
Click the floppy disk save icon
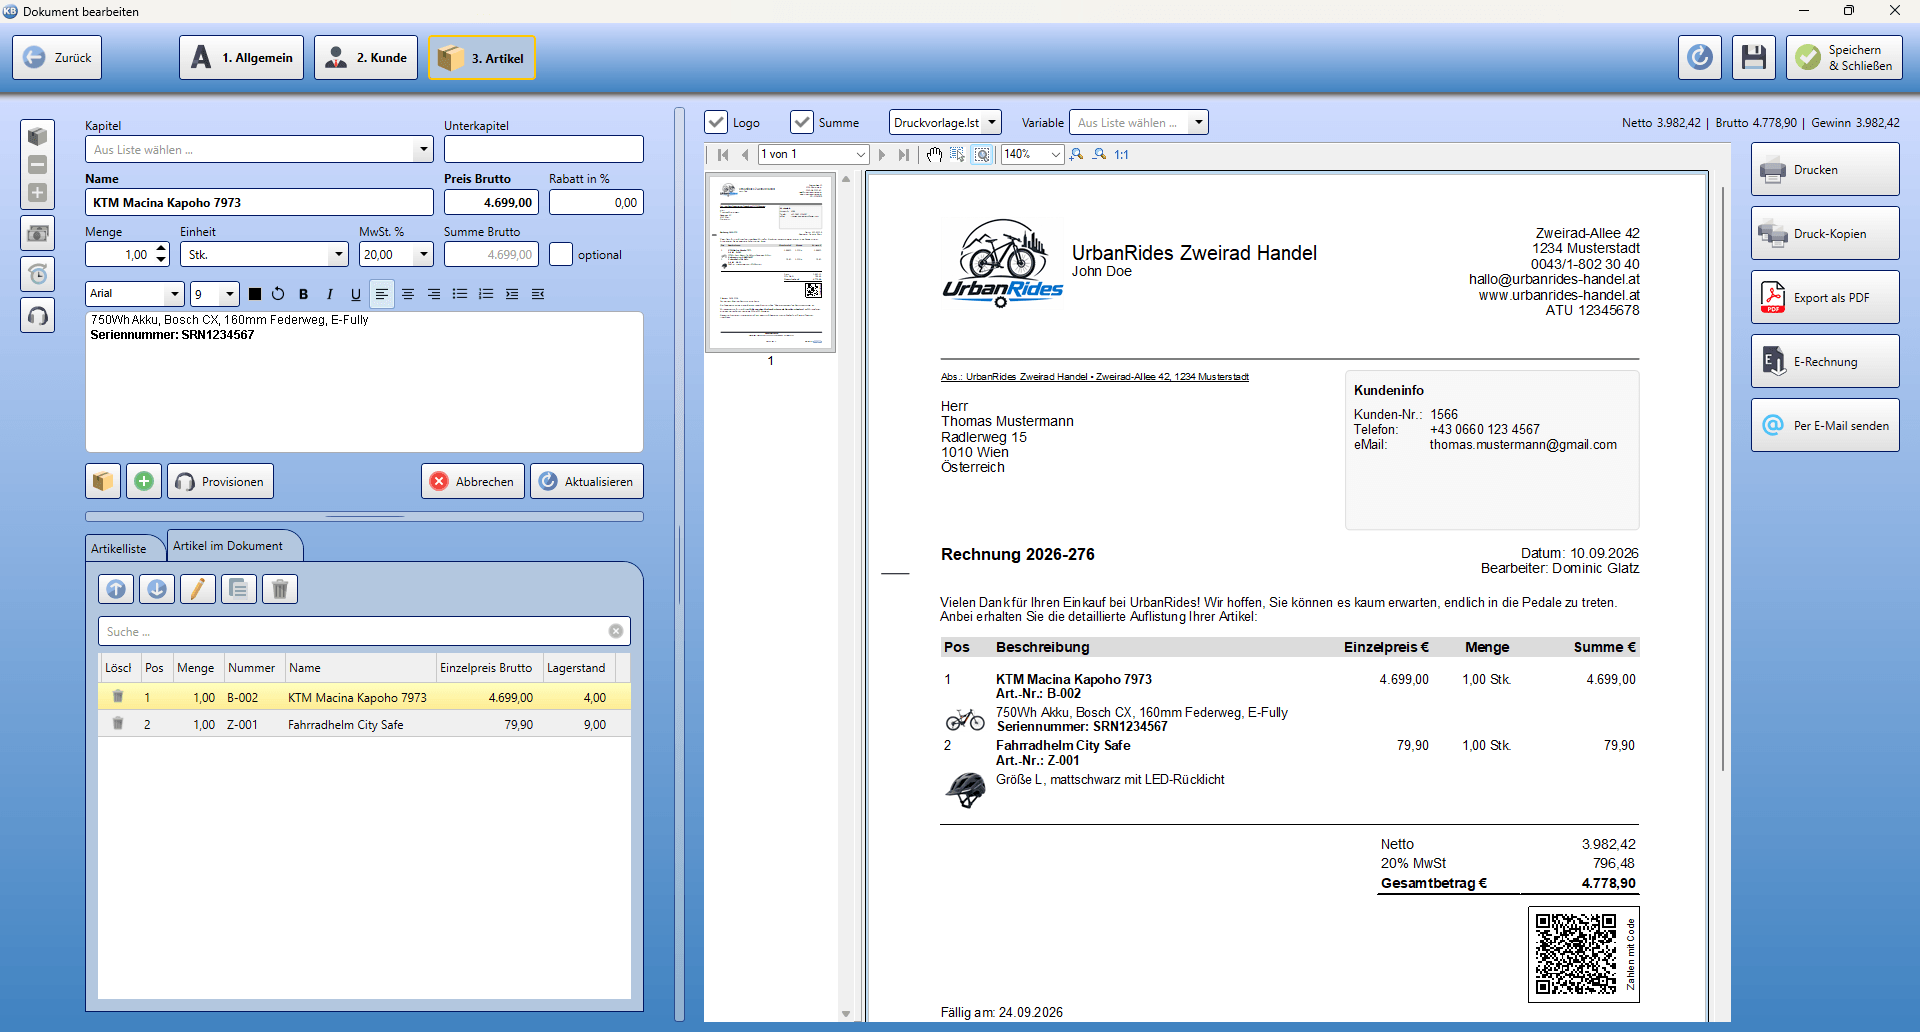pos(1754,58)
